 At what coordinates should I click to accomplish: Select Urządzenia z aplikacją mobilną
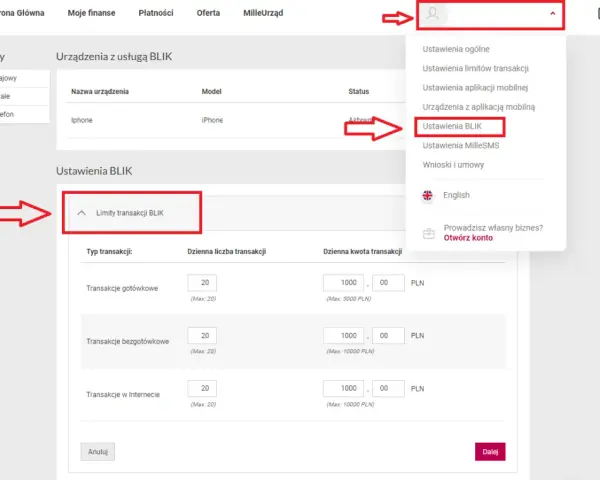coord(479,107)
